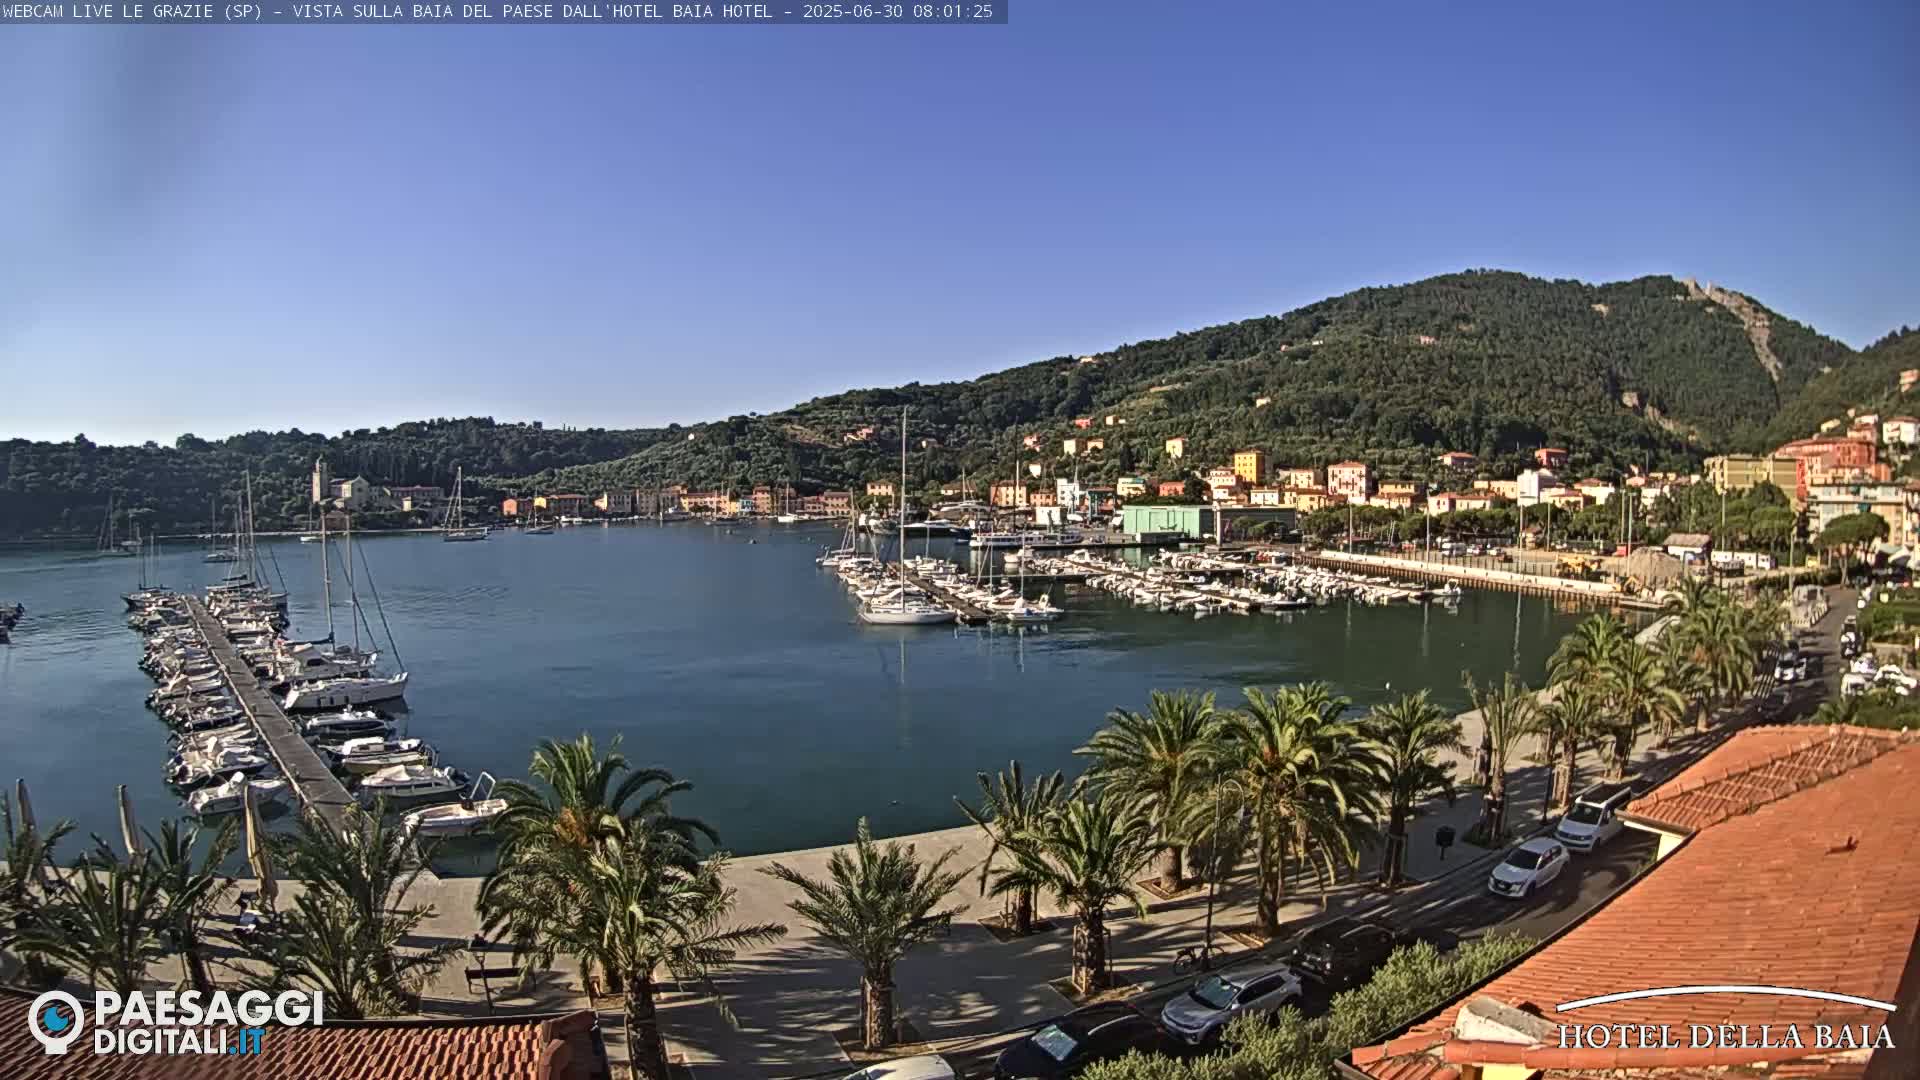Click the webcam title and timestamp caption
1920x1080 pixels.
(x=498, y=11)
